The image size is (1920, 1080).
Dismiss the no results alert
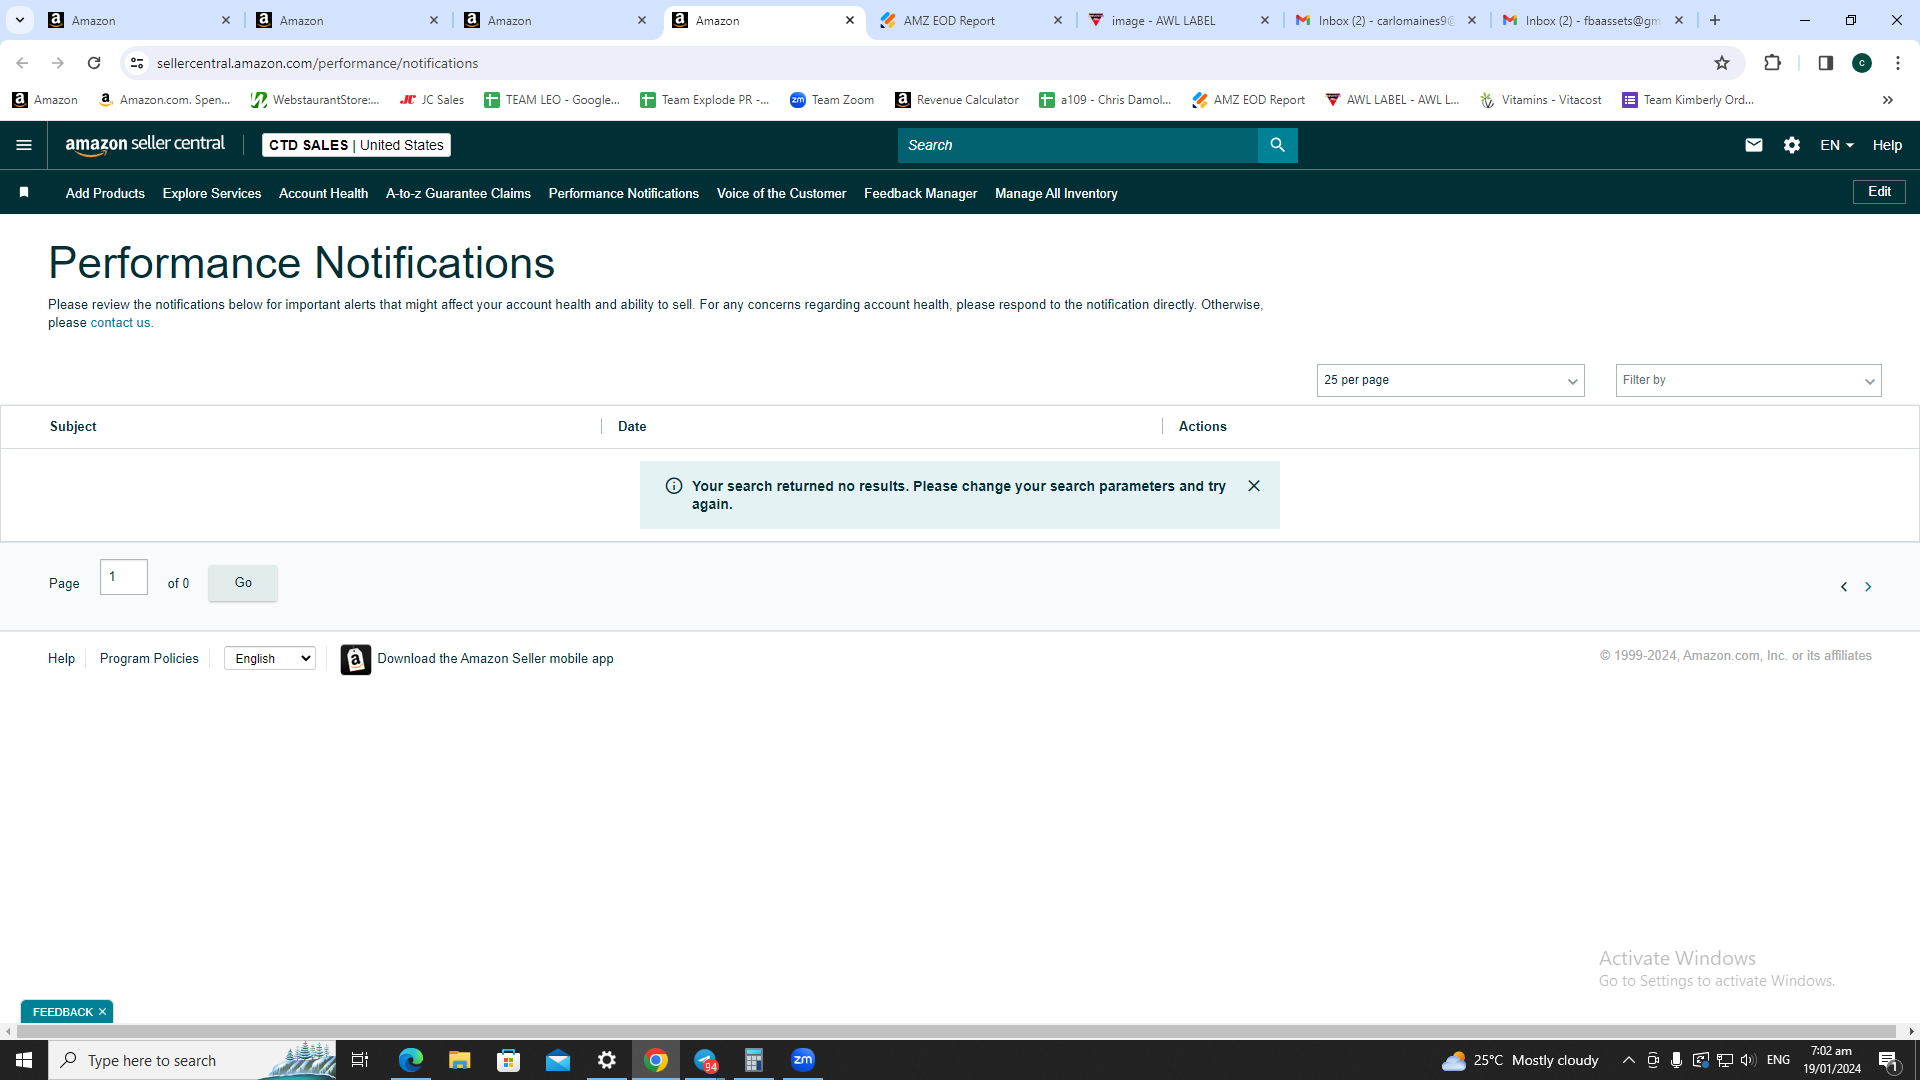click(1253, 486)
